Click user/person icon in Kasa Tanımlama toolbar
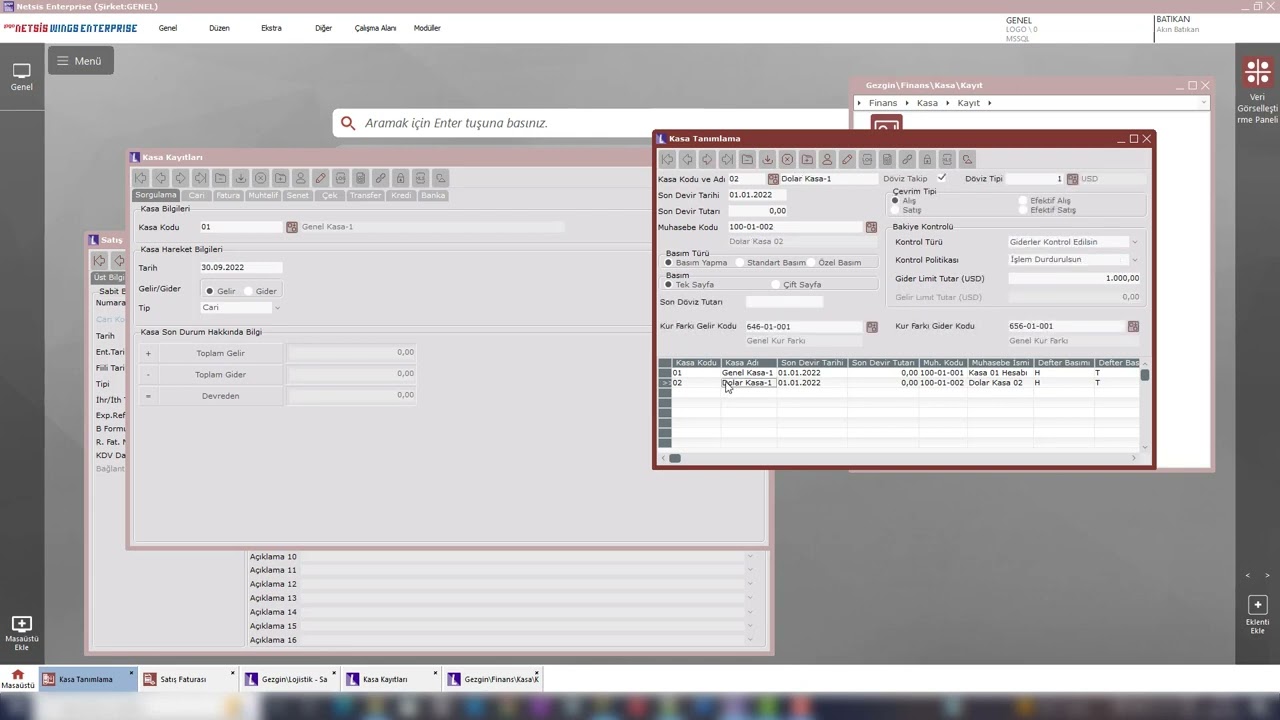1280x720 pixels. pos(827,159)
